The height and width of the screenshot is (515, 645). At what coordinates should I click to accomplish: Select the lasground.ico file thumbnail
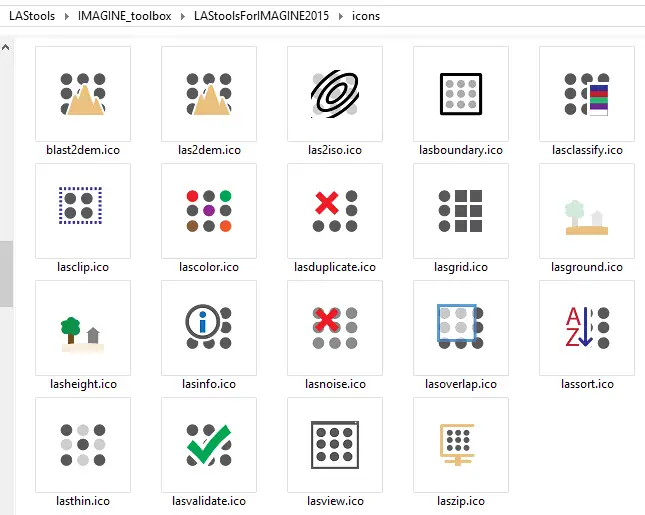587,211
